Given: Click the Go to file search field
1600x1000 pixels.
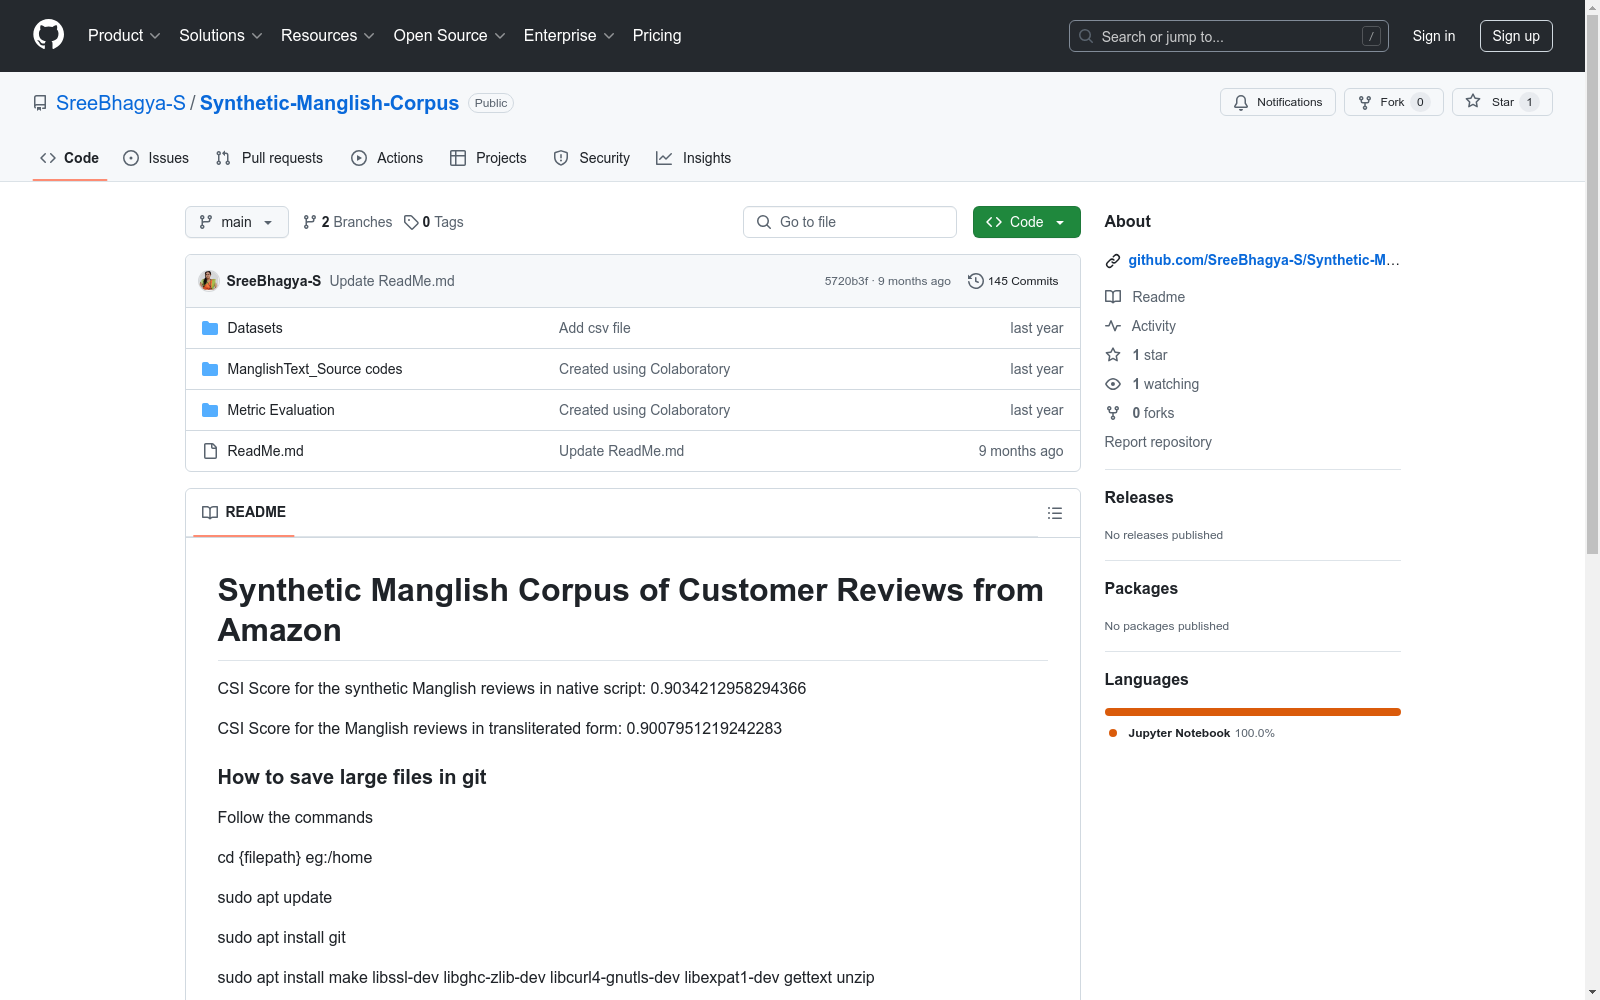Looking at the screenshot, I should [x=850, y=222].
